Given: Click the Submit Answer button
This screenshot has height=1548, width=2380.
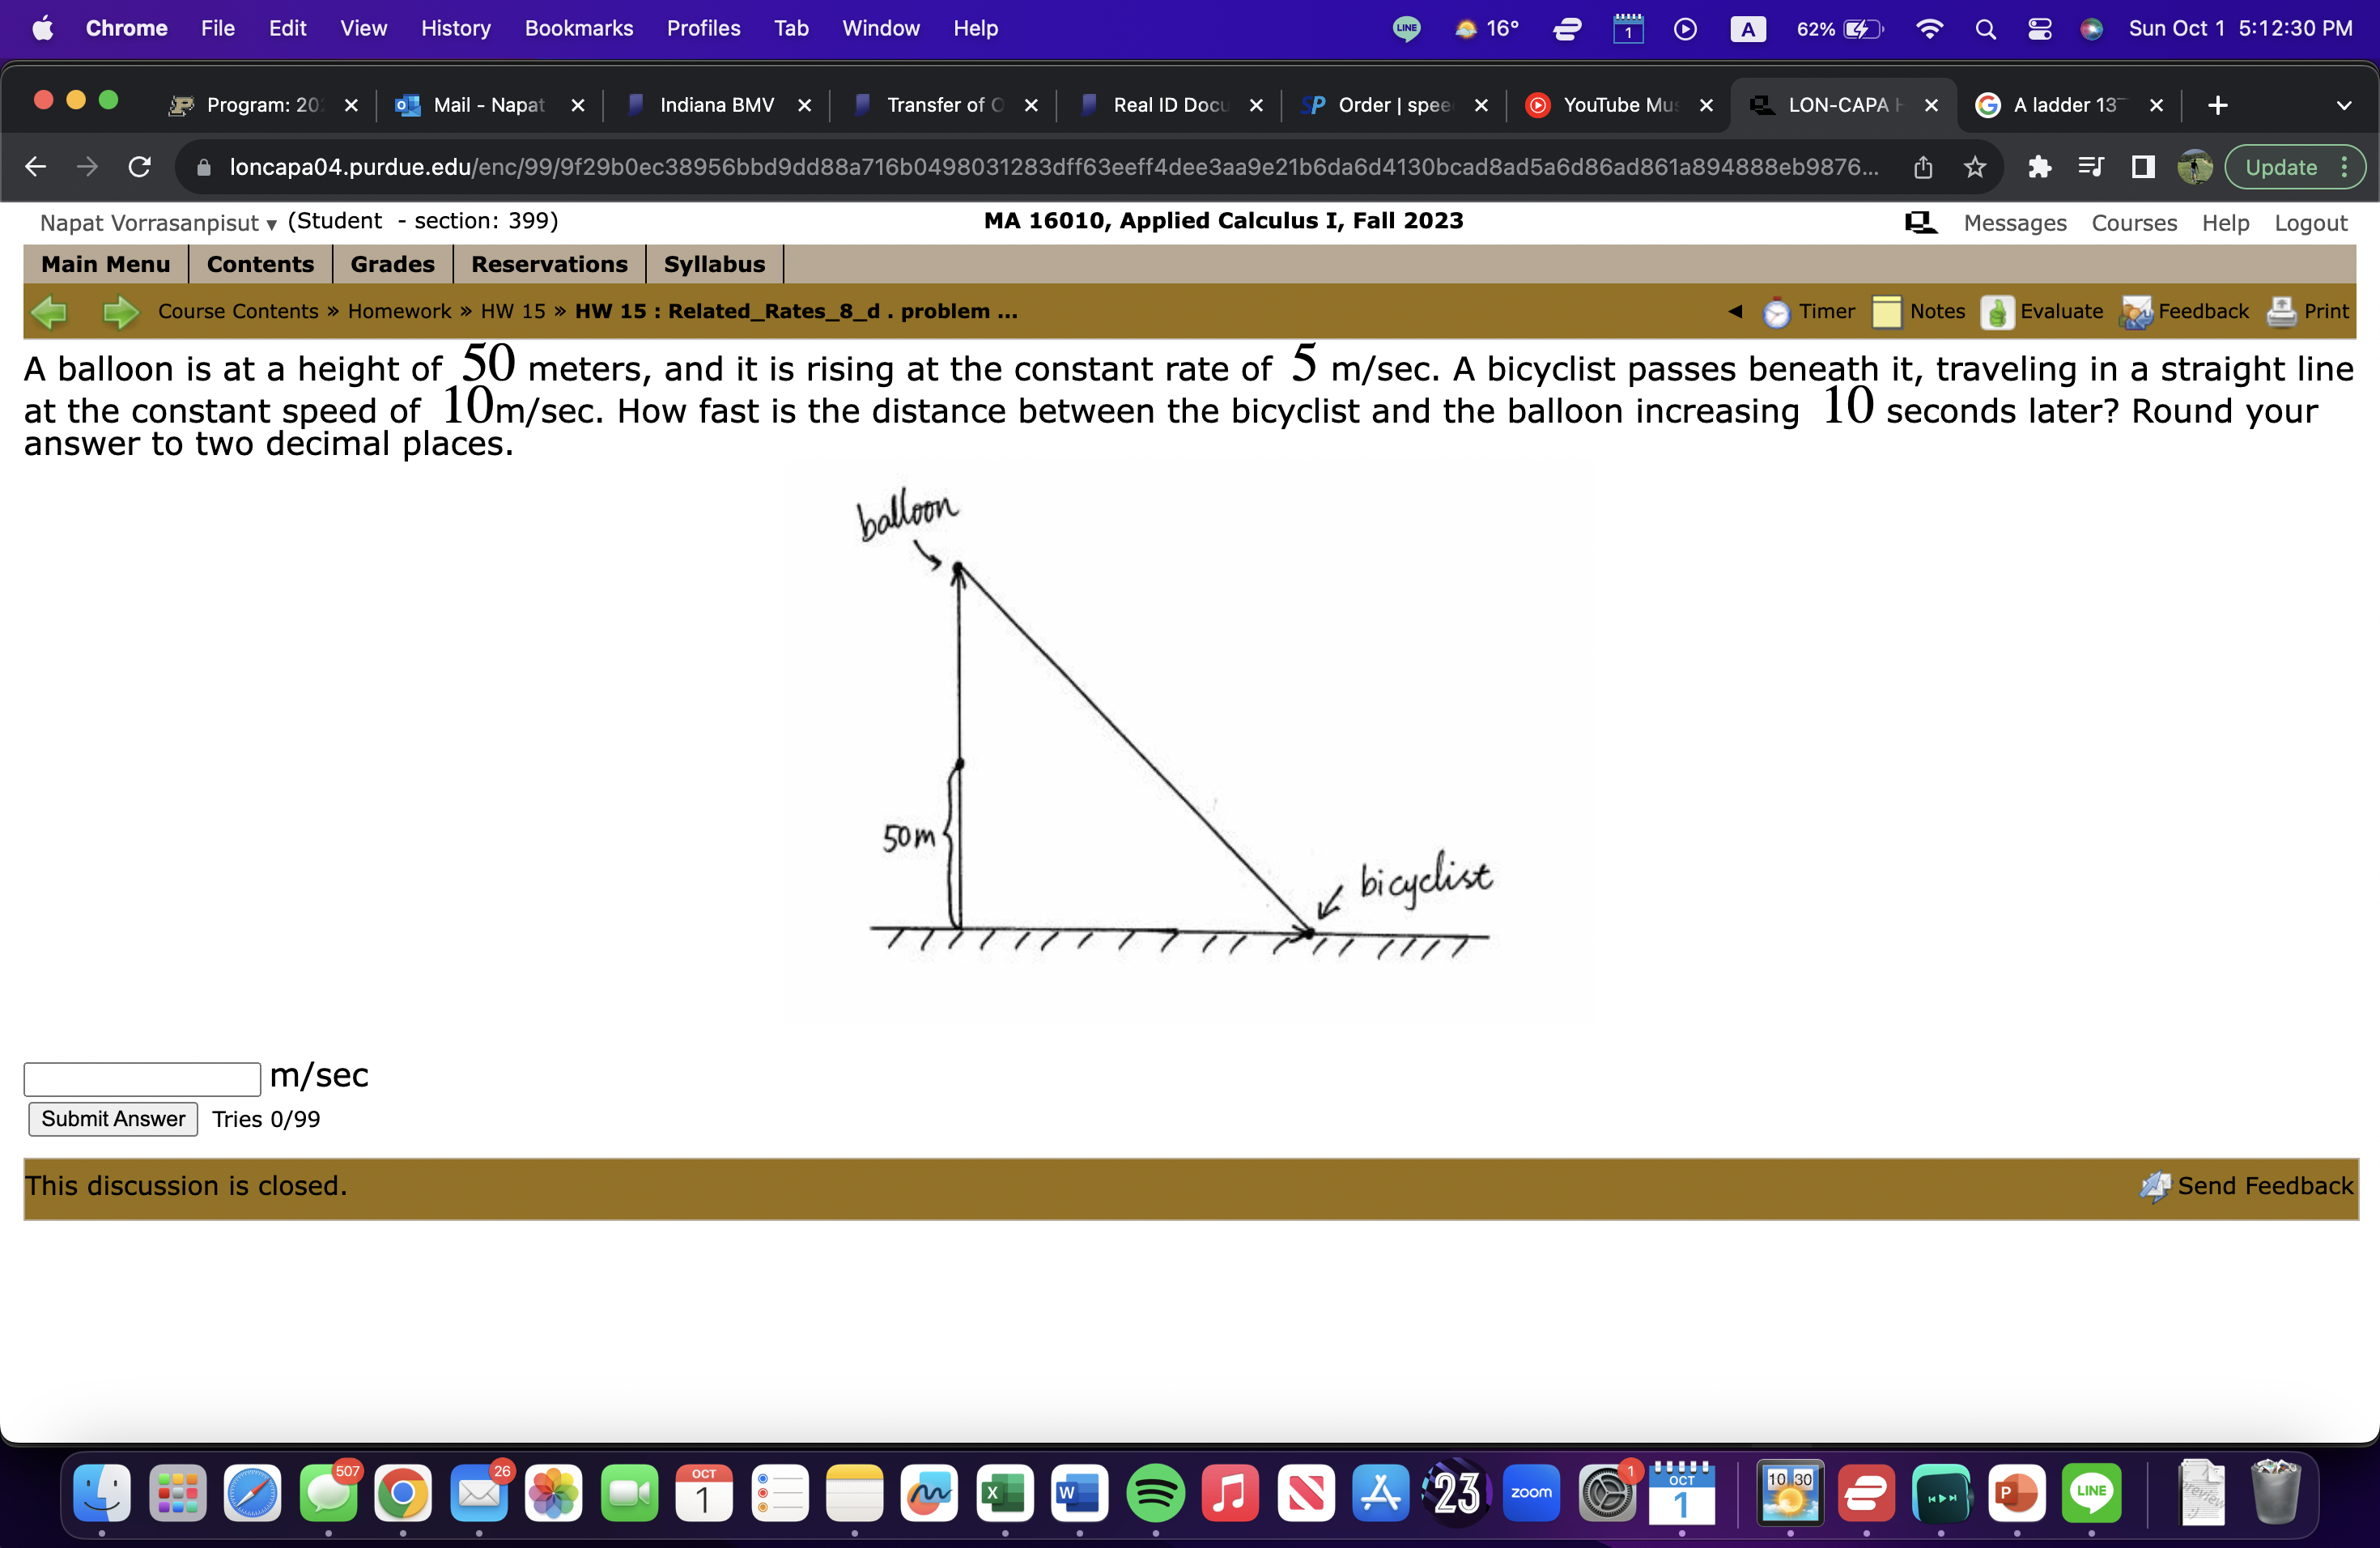Looking at the screenshot, I should pos(112,1119).
